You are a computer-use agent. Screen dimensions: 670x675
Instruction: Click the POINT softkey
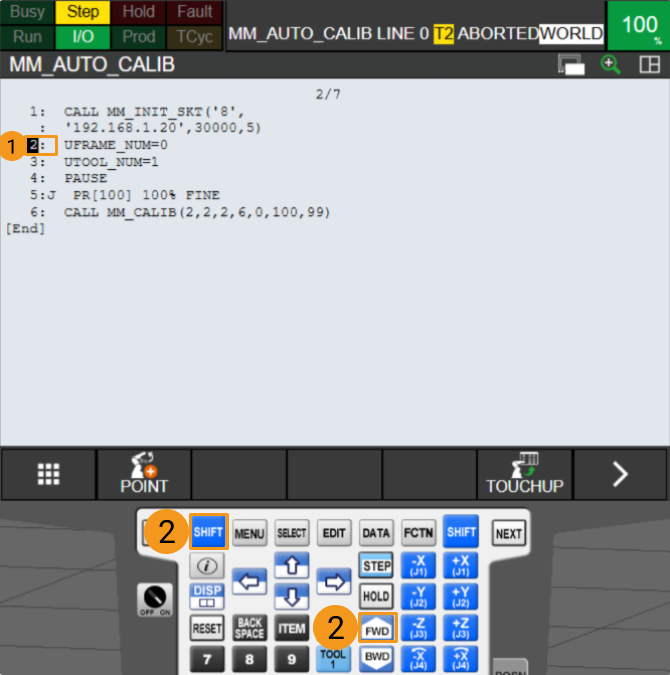click(144, 474)
